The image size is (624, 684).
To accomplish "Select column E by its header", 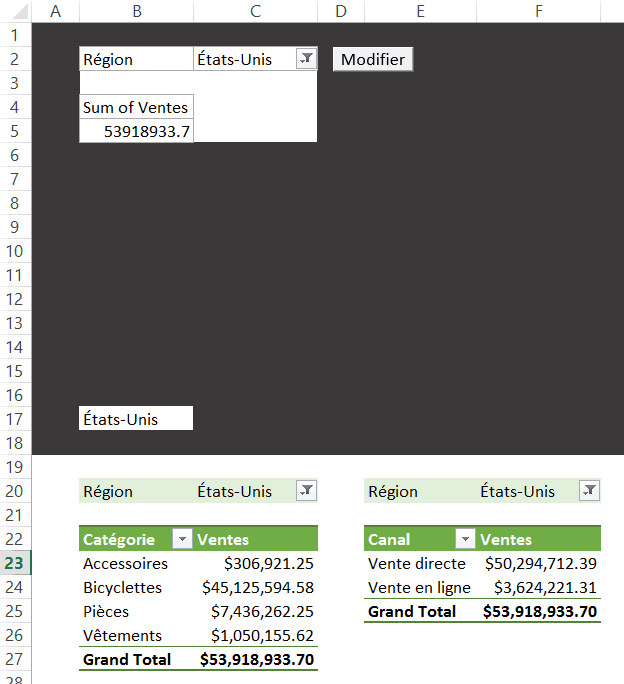I will (420, 11).
